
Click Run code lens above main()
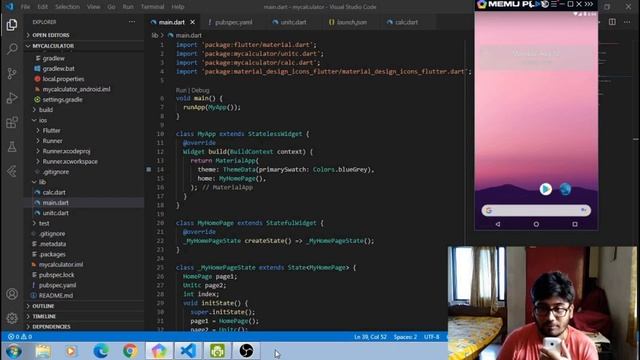(x=181, y=90)
